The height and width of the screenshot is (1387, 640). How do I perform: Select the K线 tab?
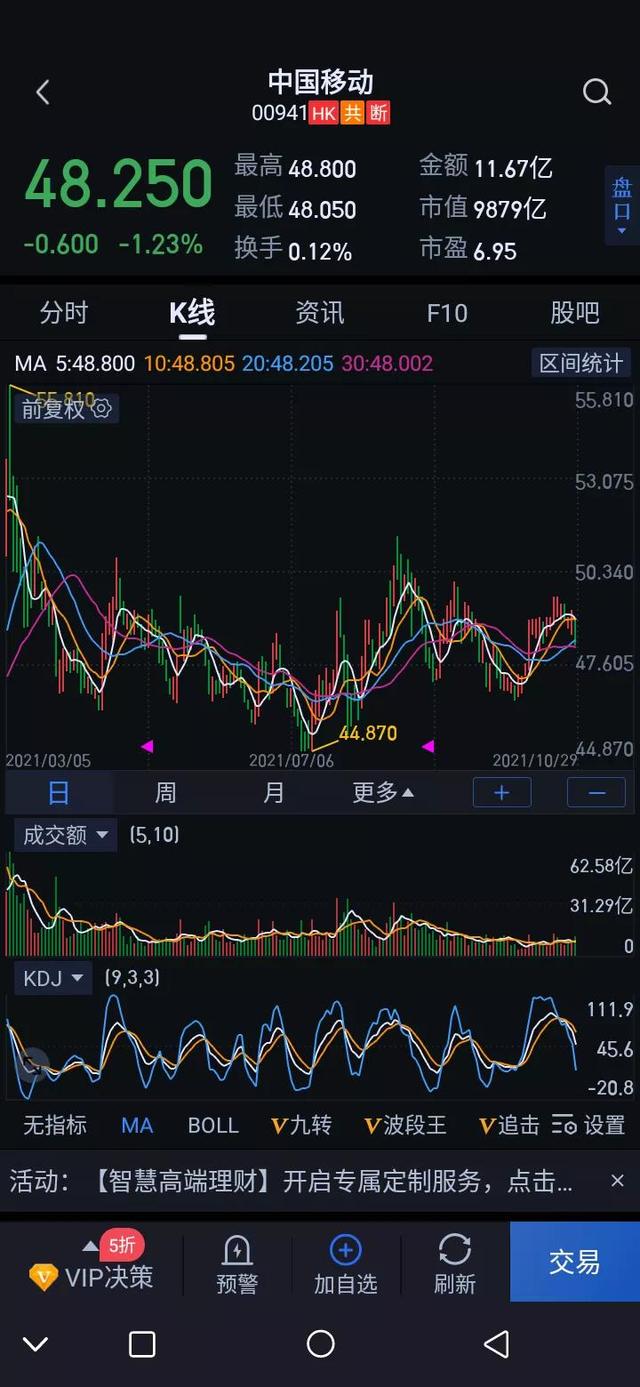pos(192,313)
